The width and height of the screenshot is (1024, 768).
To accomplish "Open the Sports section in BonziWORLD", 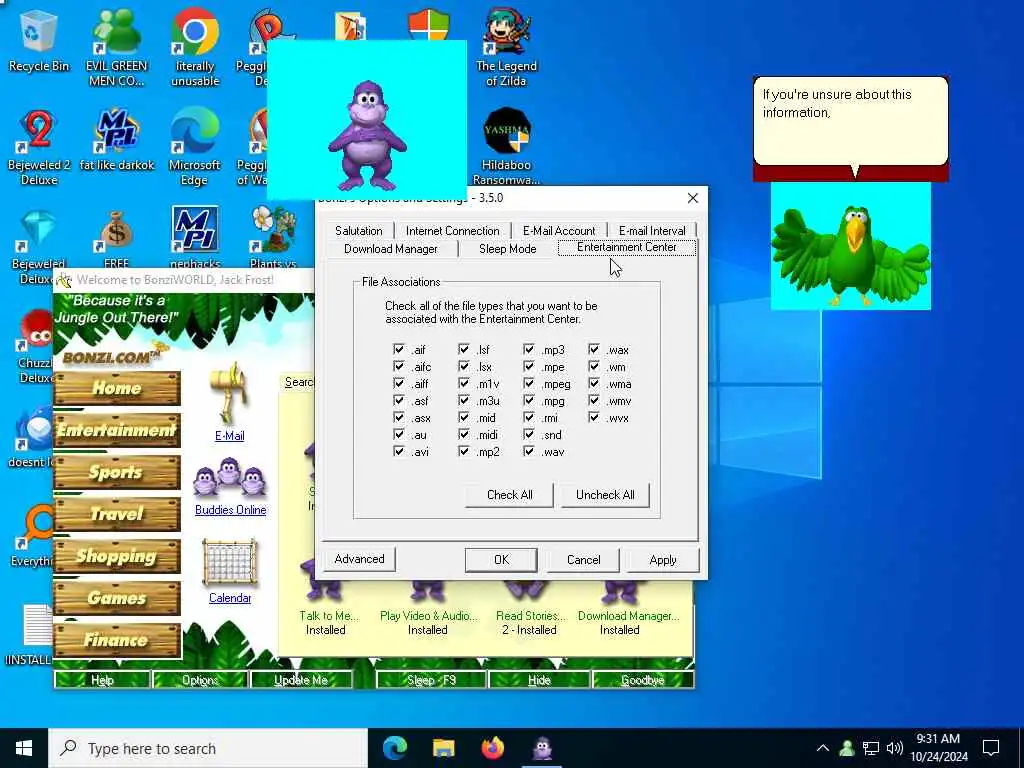I will (x=117, y=472).
